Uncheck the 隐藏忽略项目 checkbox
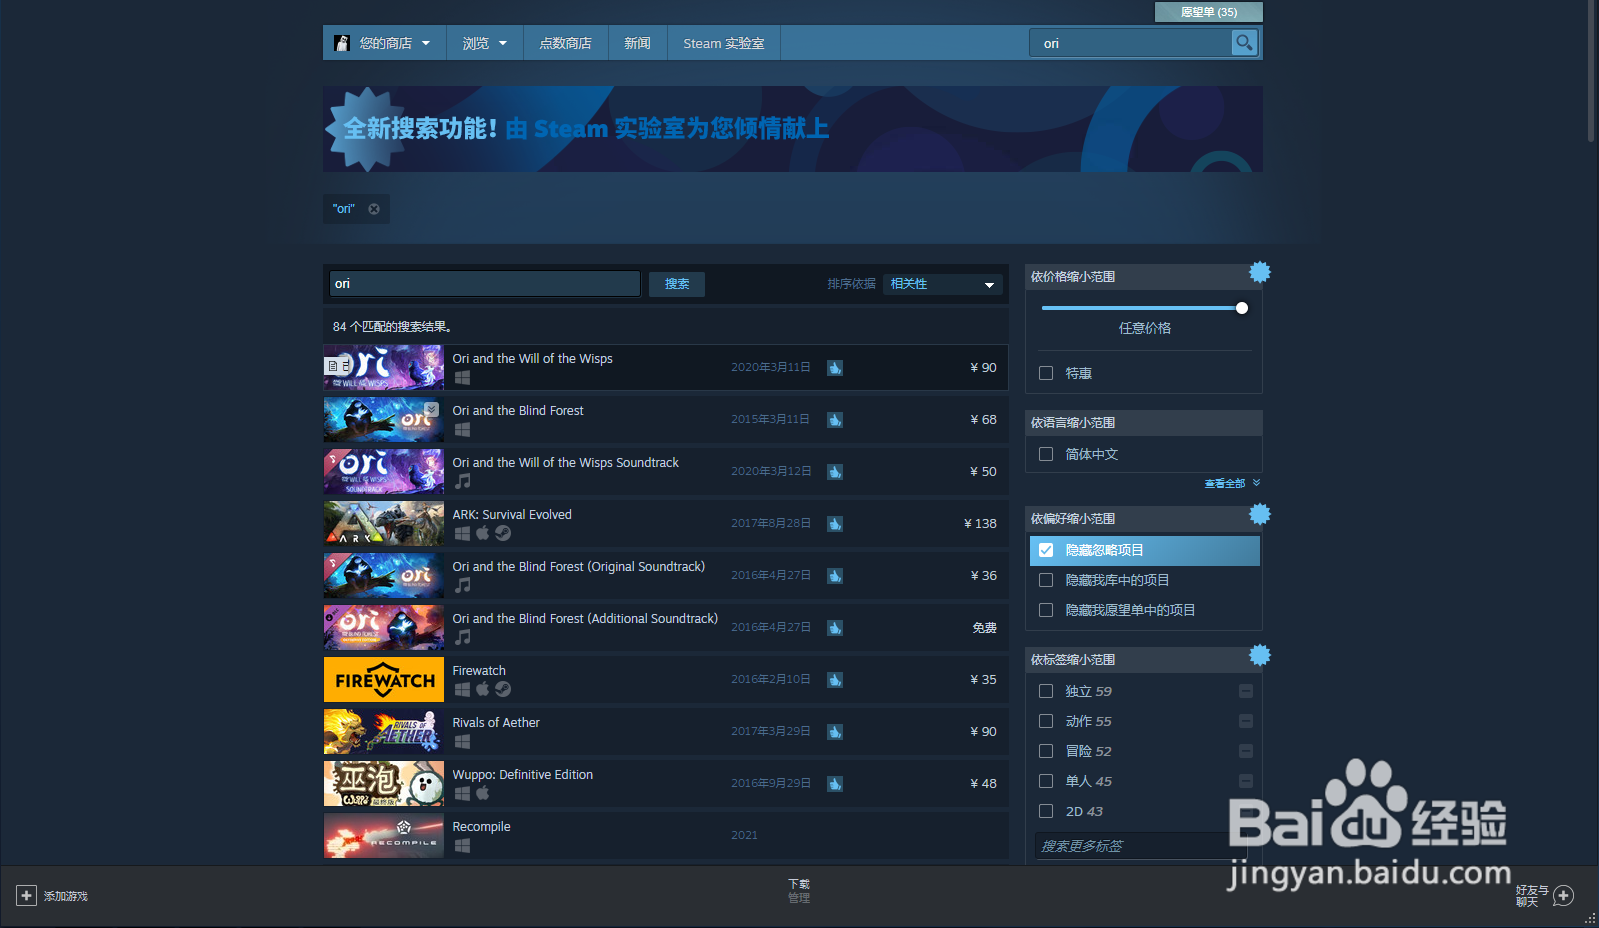Screen dimensions: 1599x928 pos(1046,550)
